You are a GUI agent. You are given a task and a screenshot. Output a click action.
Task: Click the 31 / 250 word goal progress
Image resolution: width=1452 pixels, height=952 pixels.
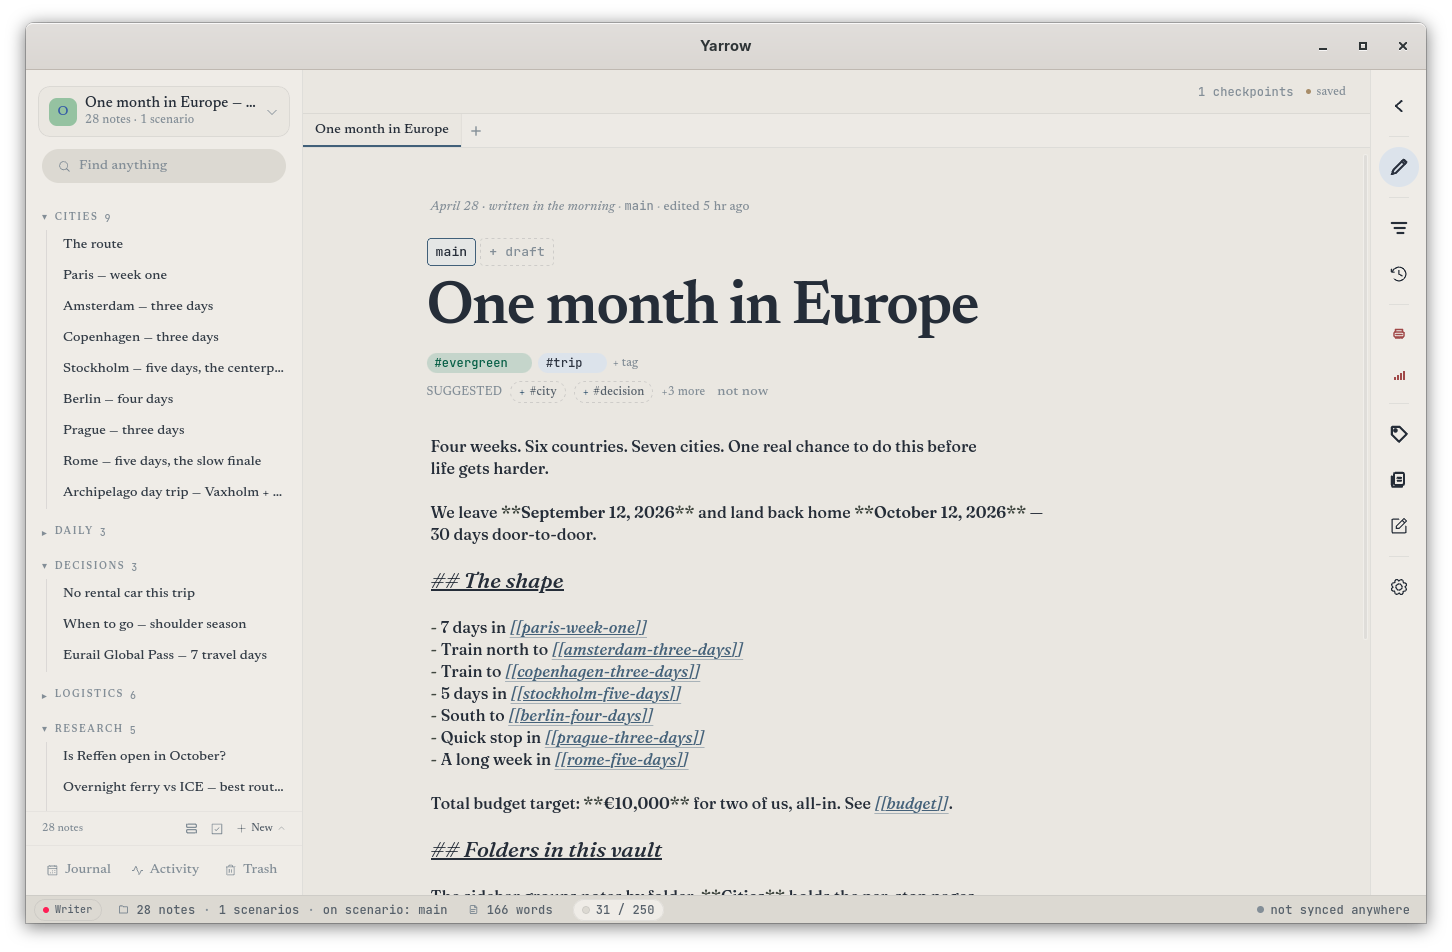tap(620, 910)
